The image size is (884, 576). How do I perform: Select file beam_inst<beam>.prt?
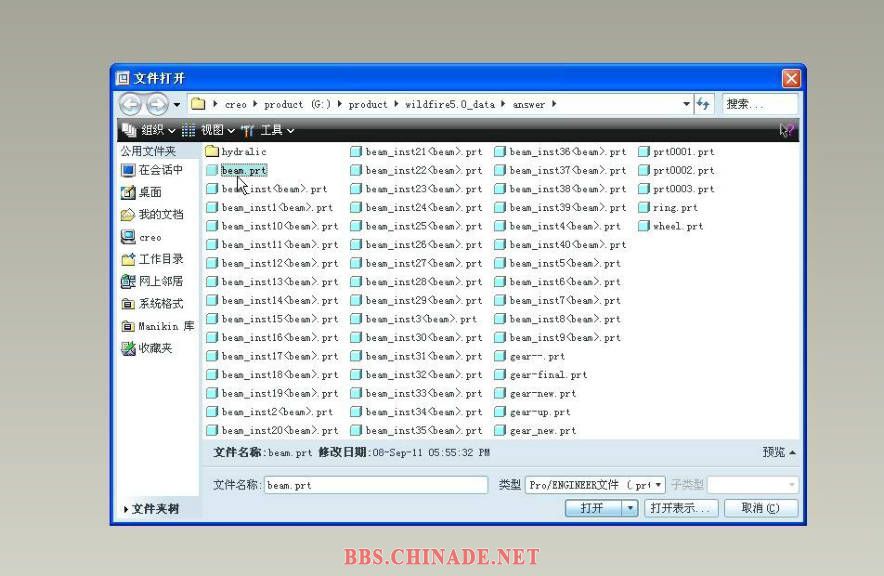tap(267, 189)
